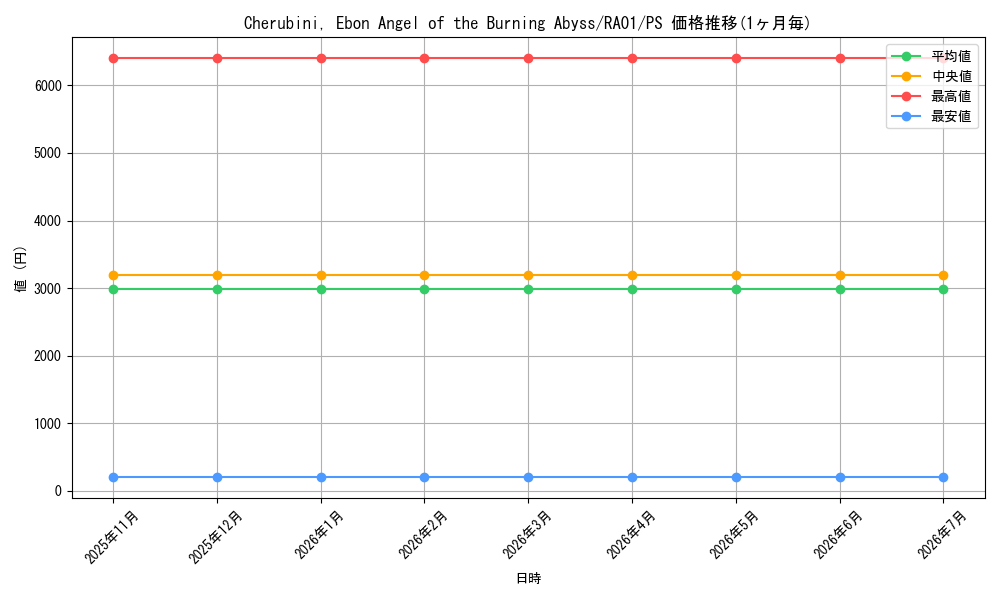Click the red 最高値 legend marker
The width and height of the screenshot is (1000, 600).
[x=906, y=96]
